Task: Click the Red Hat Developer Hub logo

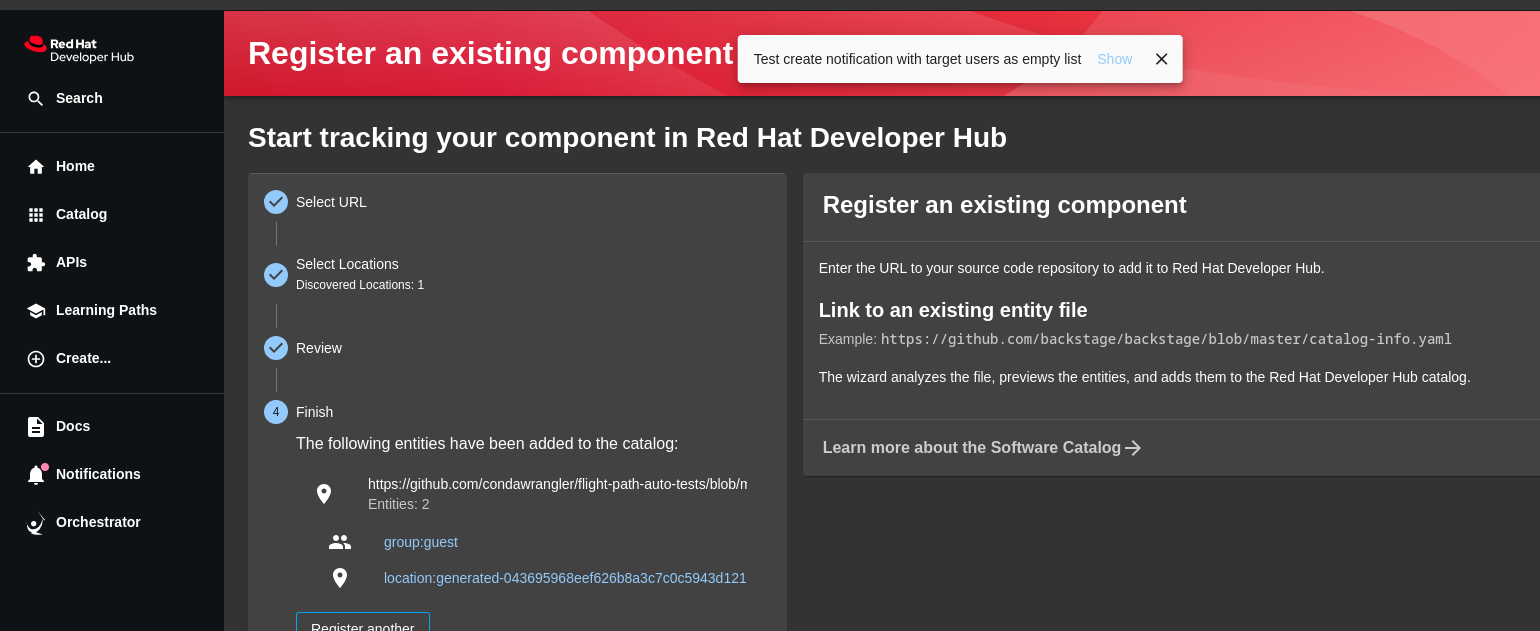Action: (79, 50)
